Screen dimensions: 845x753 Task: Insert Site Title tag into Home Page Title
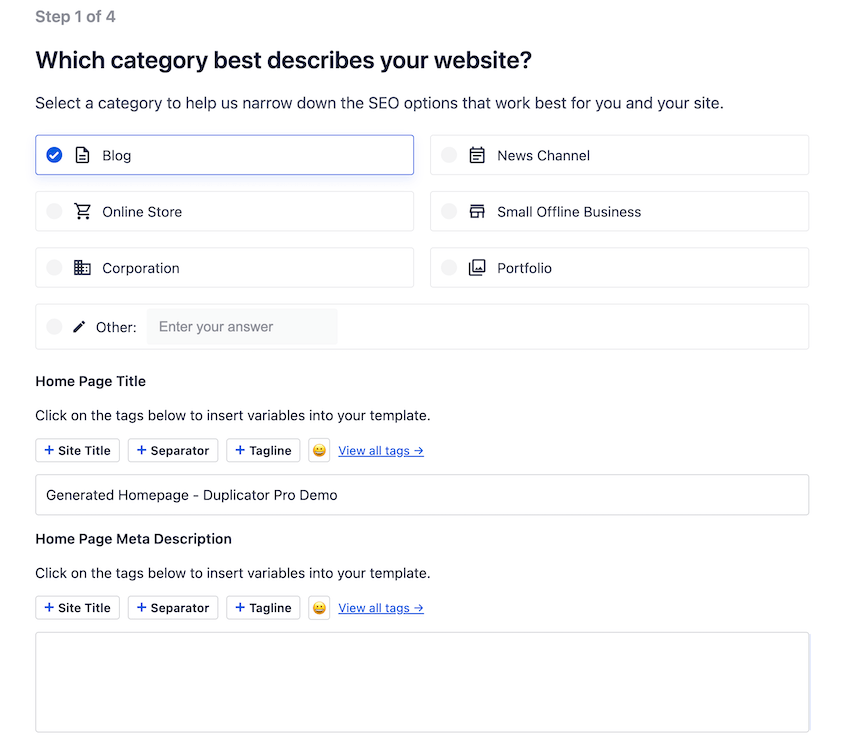[78, 451]
